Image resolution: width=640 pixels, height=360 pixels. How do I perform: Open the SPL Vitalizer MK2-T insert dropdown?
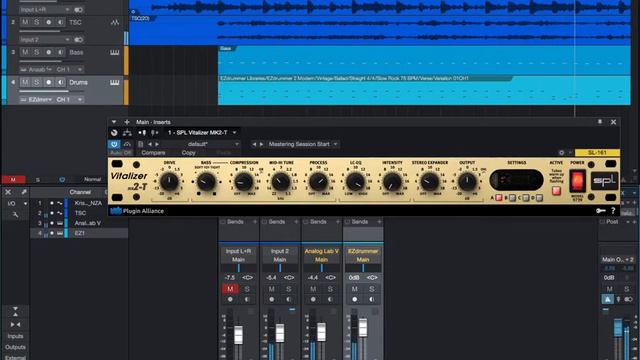click(x=202, y=133)
